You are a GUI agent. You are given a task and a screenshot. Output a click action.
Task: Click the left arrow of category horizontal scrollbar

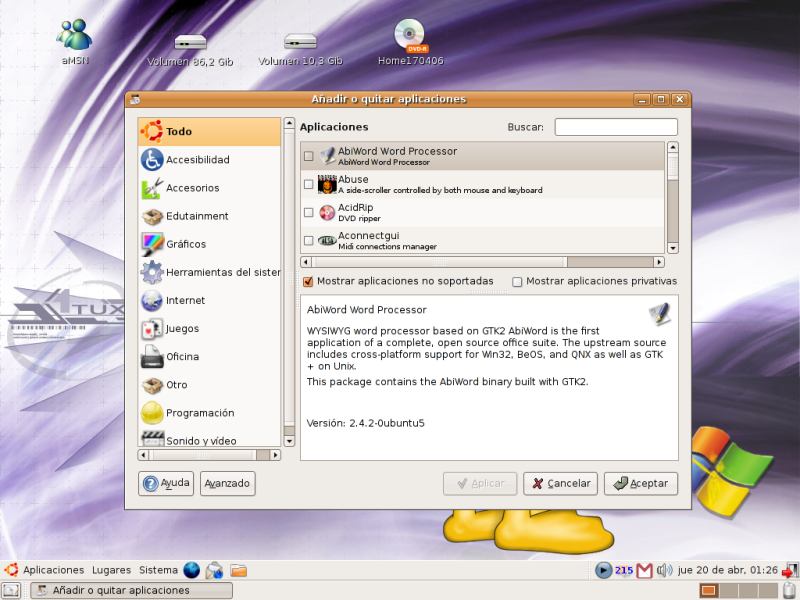(x=143, y=455)
